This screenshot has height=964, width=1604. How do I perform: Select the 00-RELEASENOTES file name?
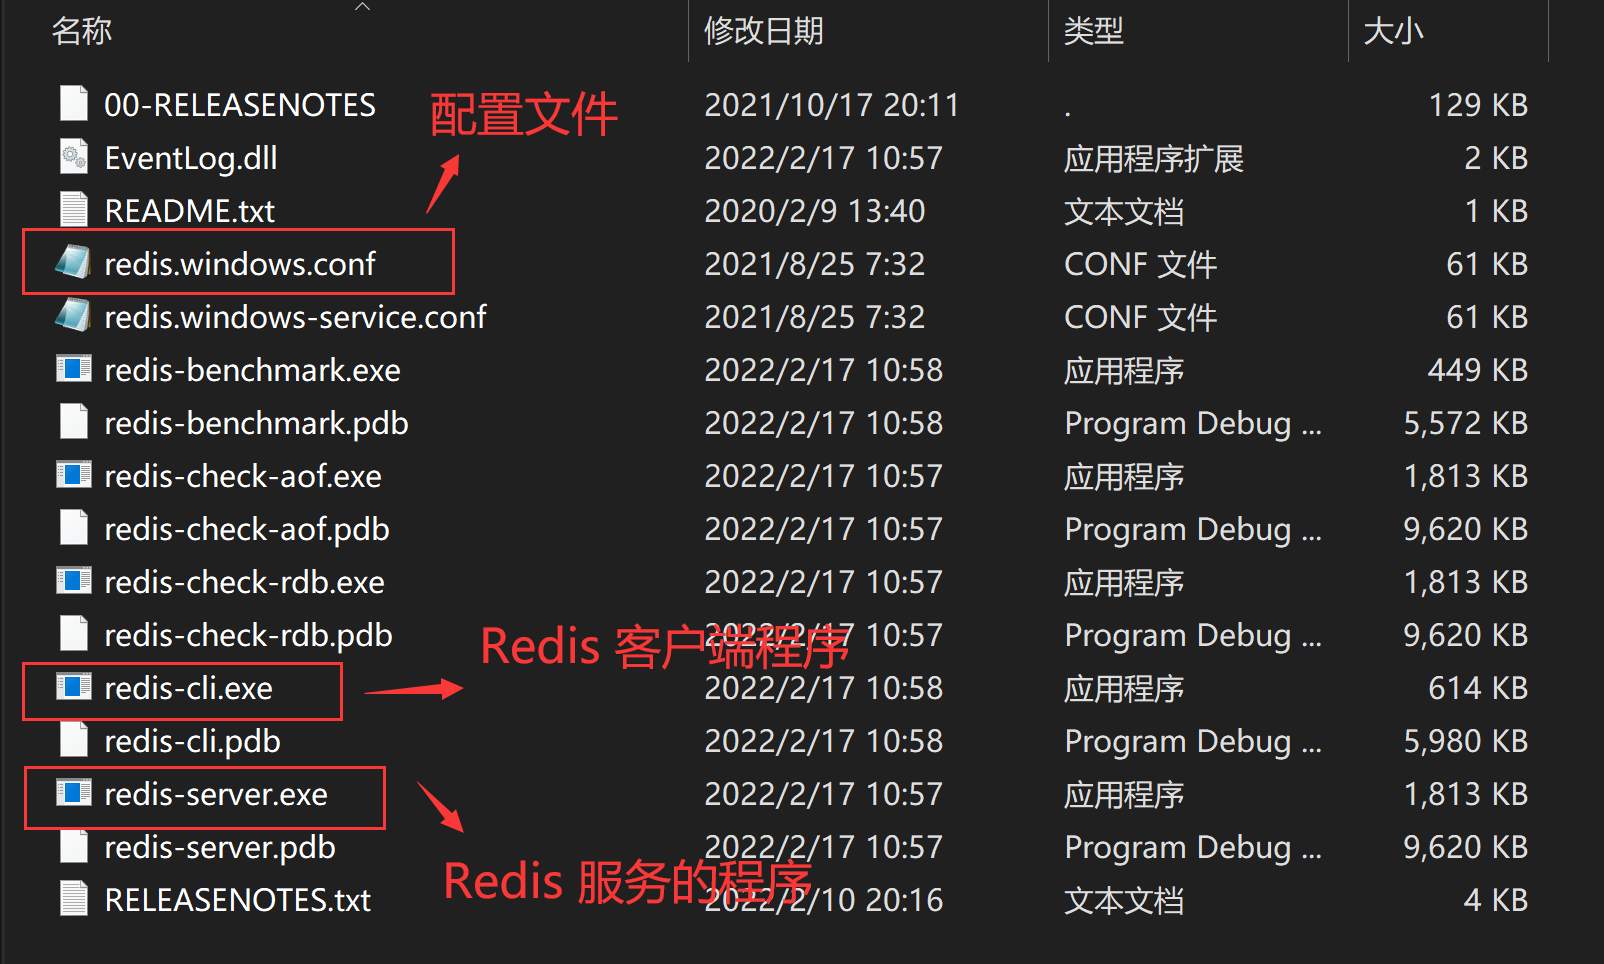240,105
